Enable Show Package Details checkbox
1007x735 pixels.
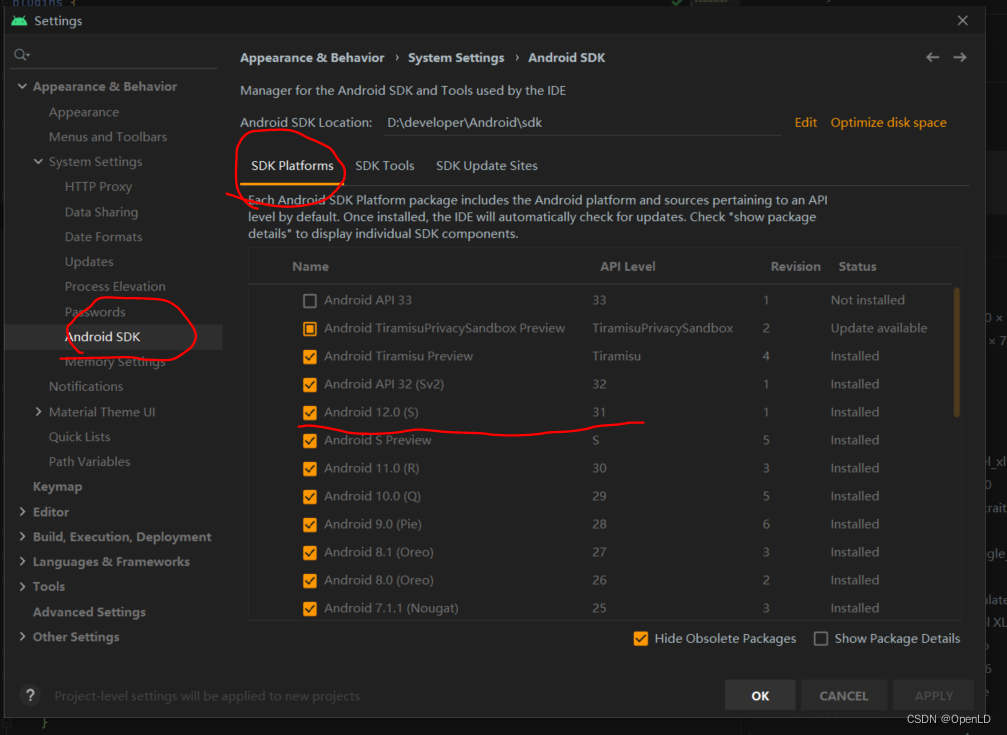(x=821, y=639)
